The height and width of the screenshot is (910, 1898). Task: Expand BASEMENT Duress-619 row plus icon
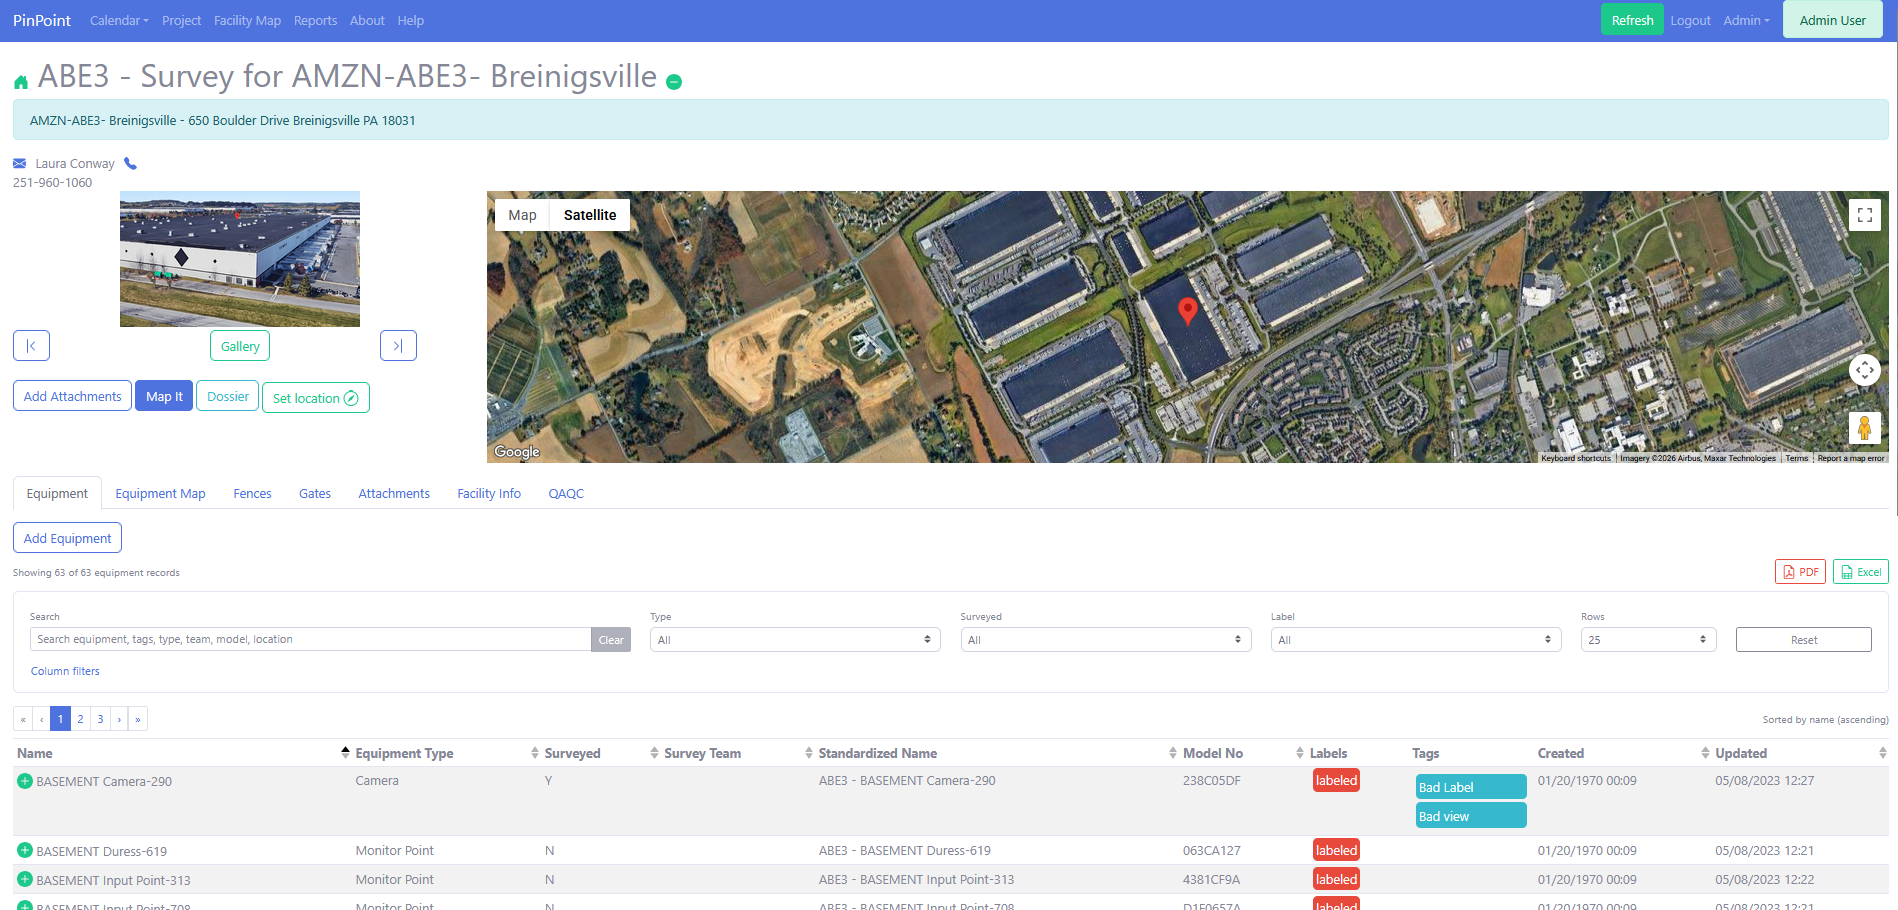[25, 851]
